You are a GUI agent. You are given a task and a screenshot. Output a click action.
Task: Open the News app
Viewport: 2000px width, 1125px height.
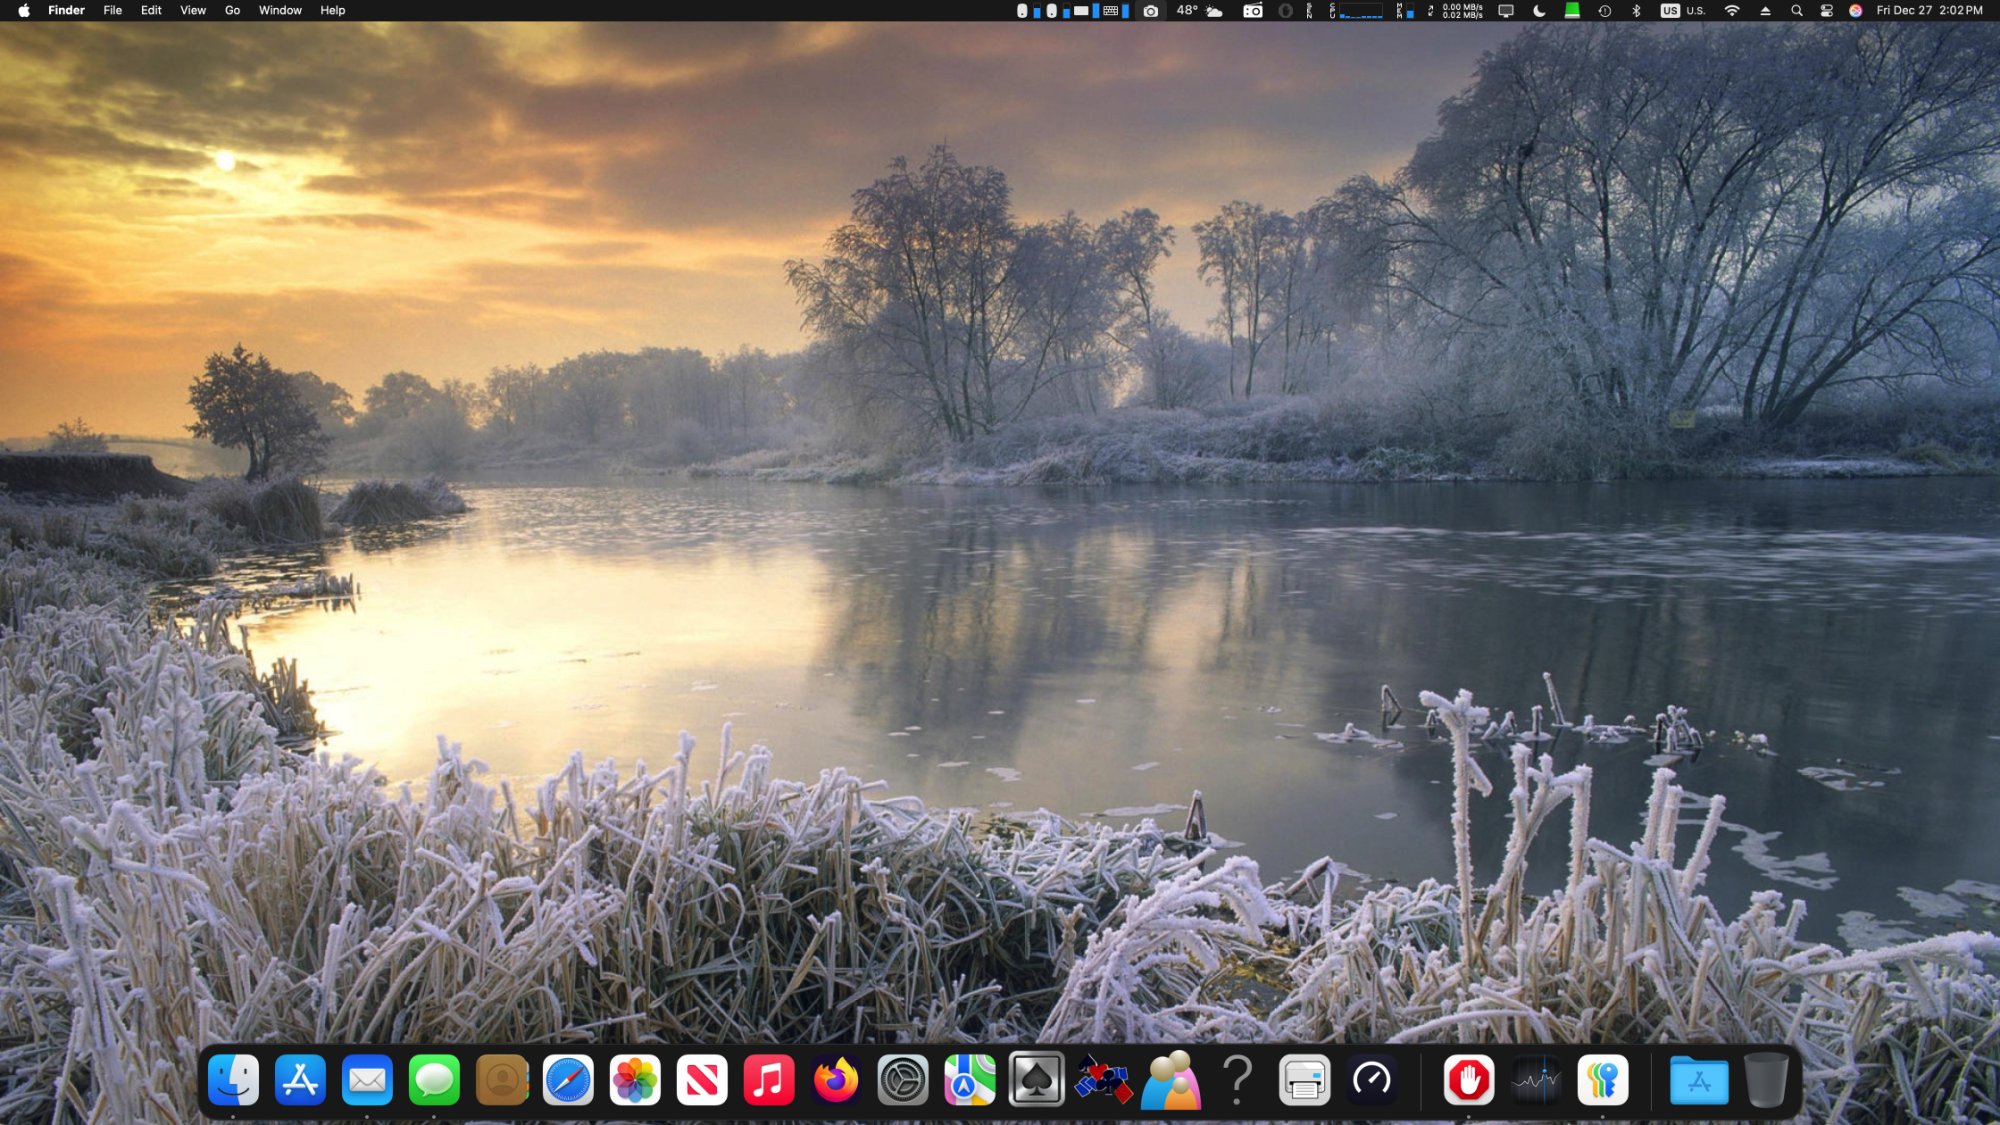[702, 1080]
